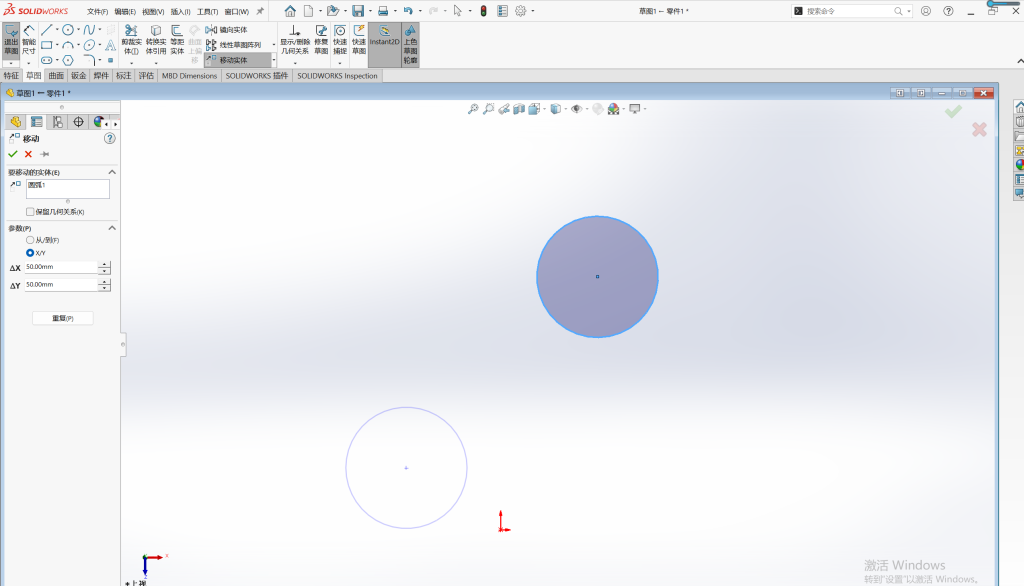The height and width of the screenshot is (586, 1024).
Task: Select the Line sketch tool
Action: tap(46, 30)
